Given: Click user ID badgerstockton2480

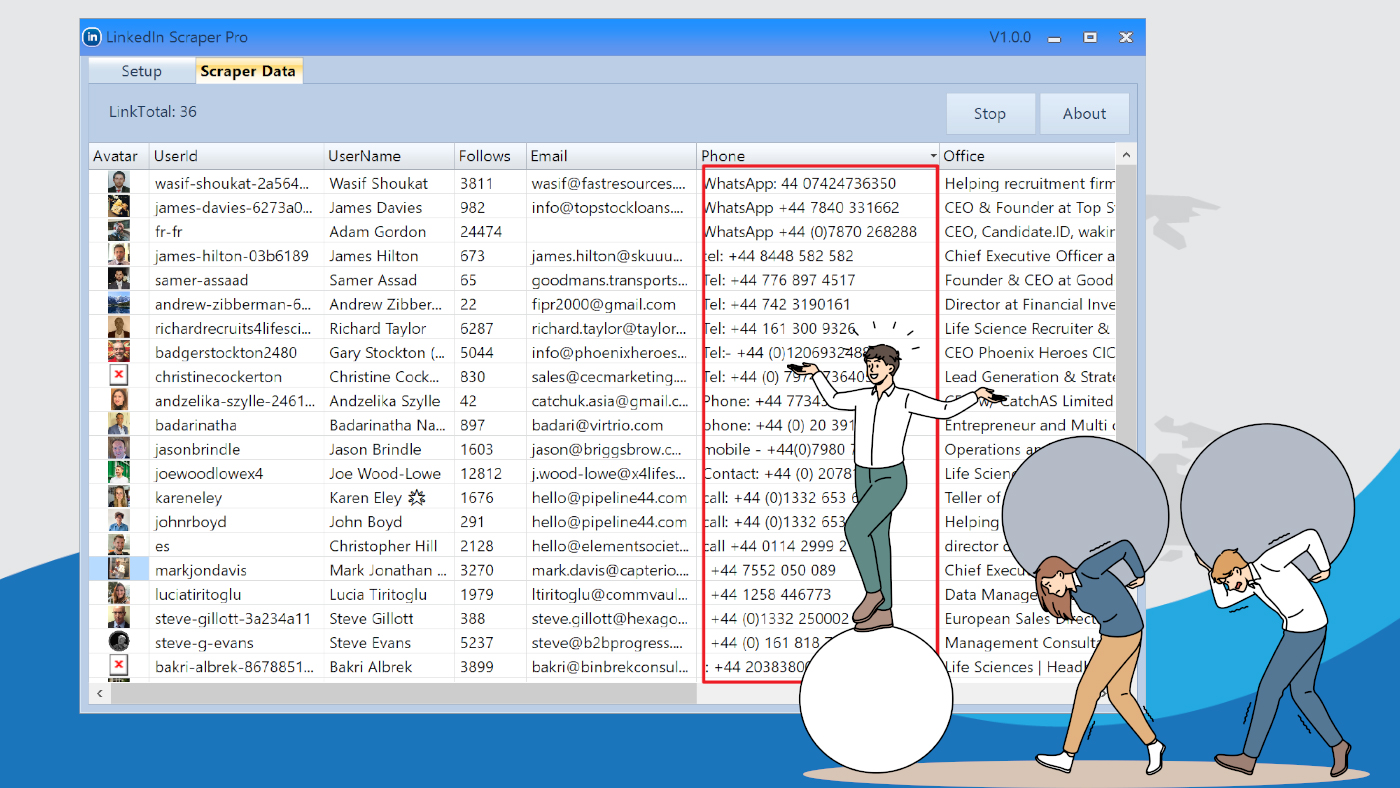Looking at the screenshot, I should (226, 352).
